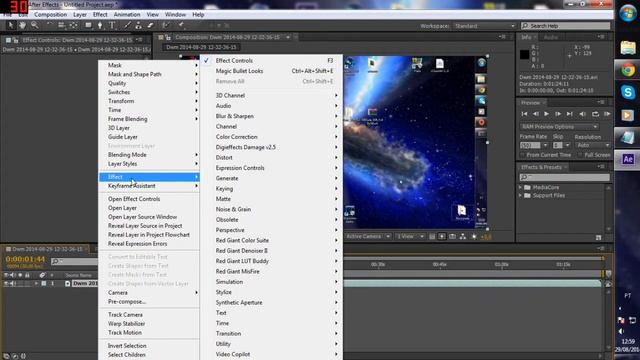640x360 pixels.
Task: Start RAM preview button
Action: 607,114
